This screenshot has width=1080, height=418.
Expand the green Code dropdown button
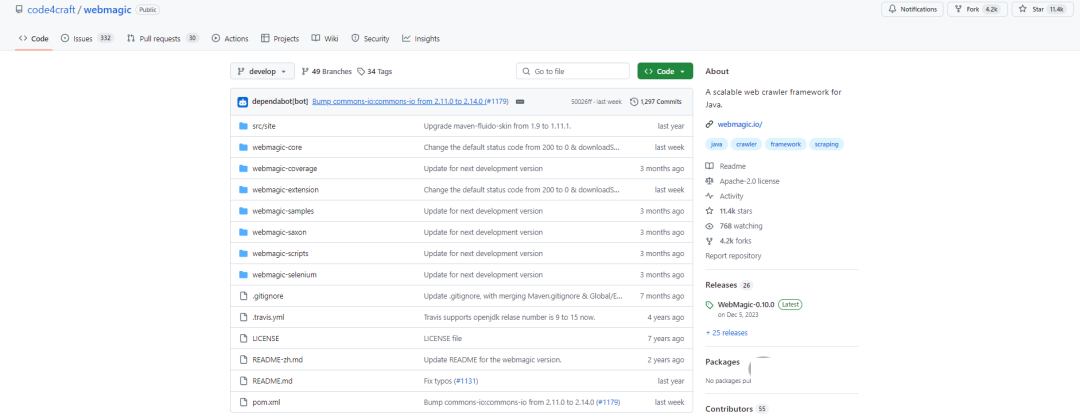[x=665, y=72]
